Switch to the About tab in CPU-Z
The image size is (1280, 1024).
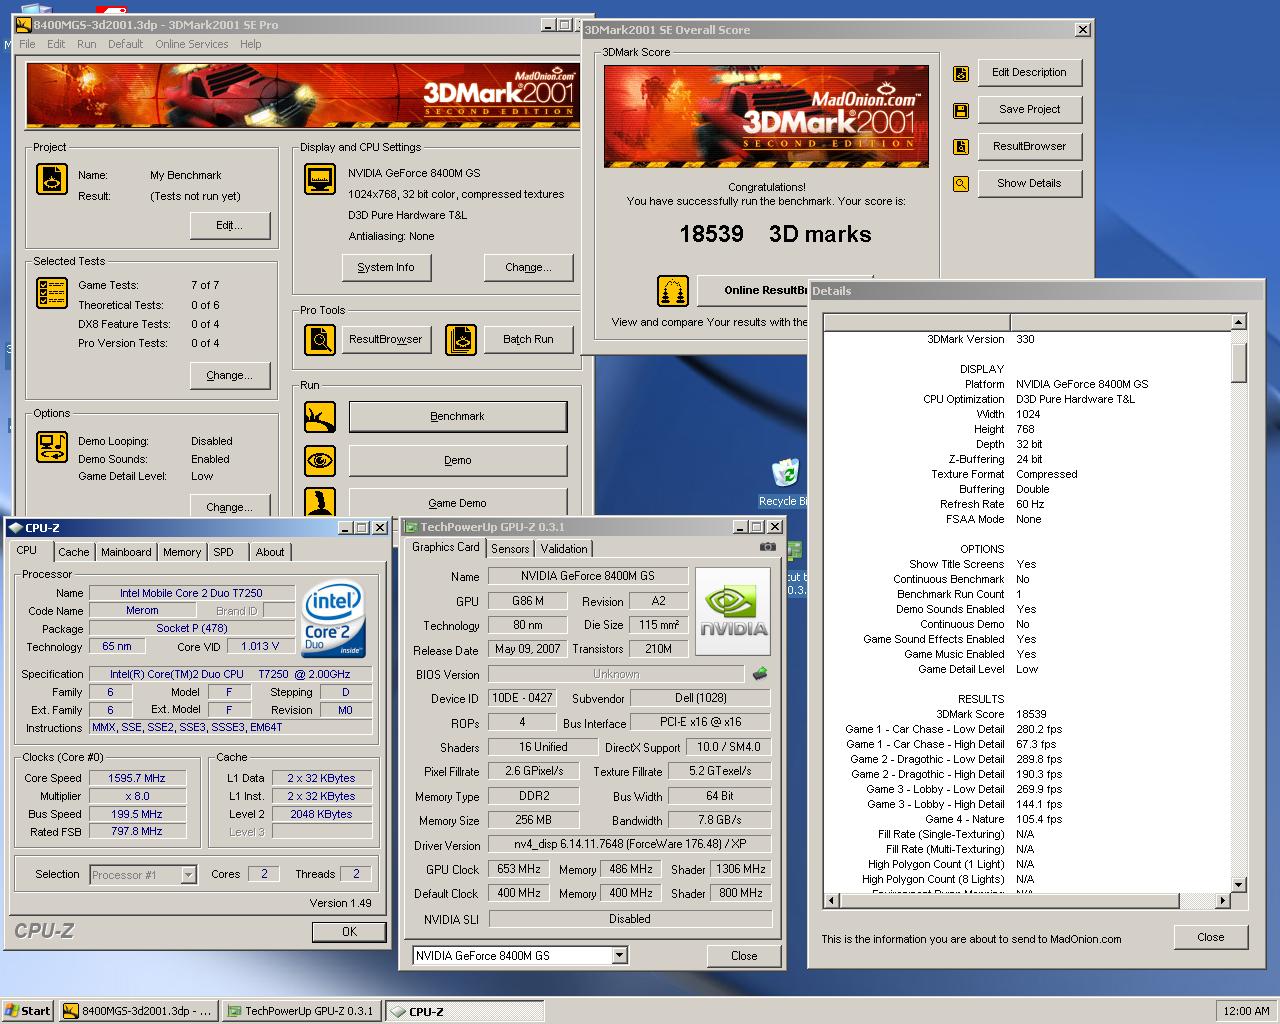tap(270, 552)
